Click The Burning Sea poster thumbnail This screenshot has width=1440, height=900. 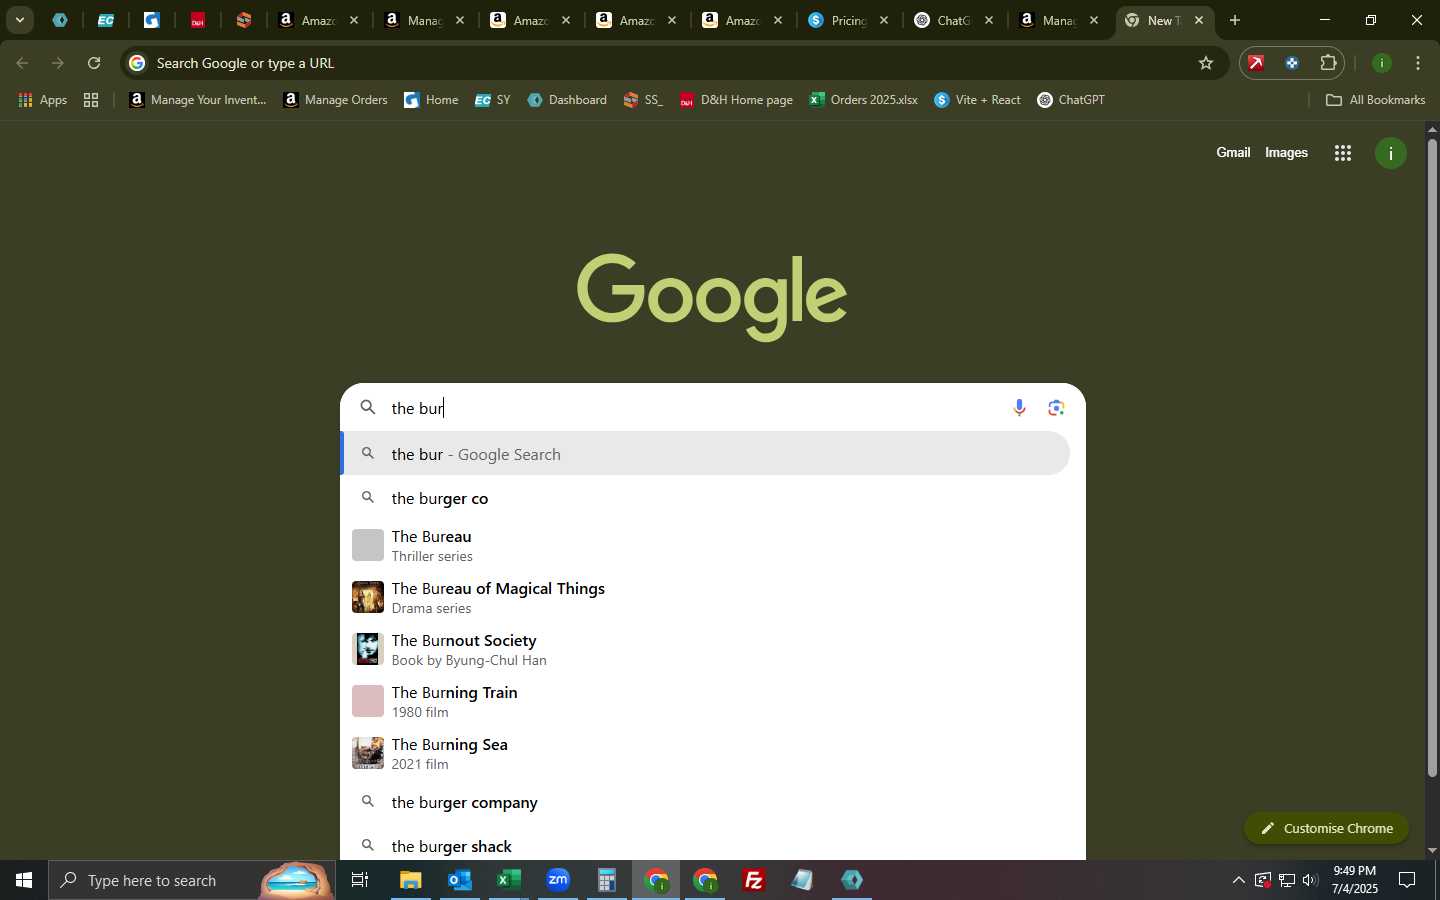point(368,753)
